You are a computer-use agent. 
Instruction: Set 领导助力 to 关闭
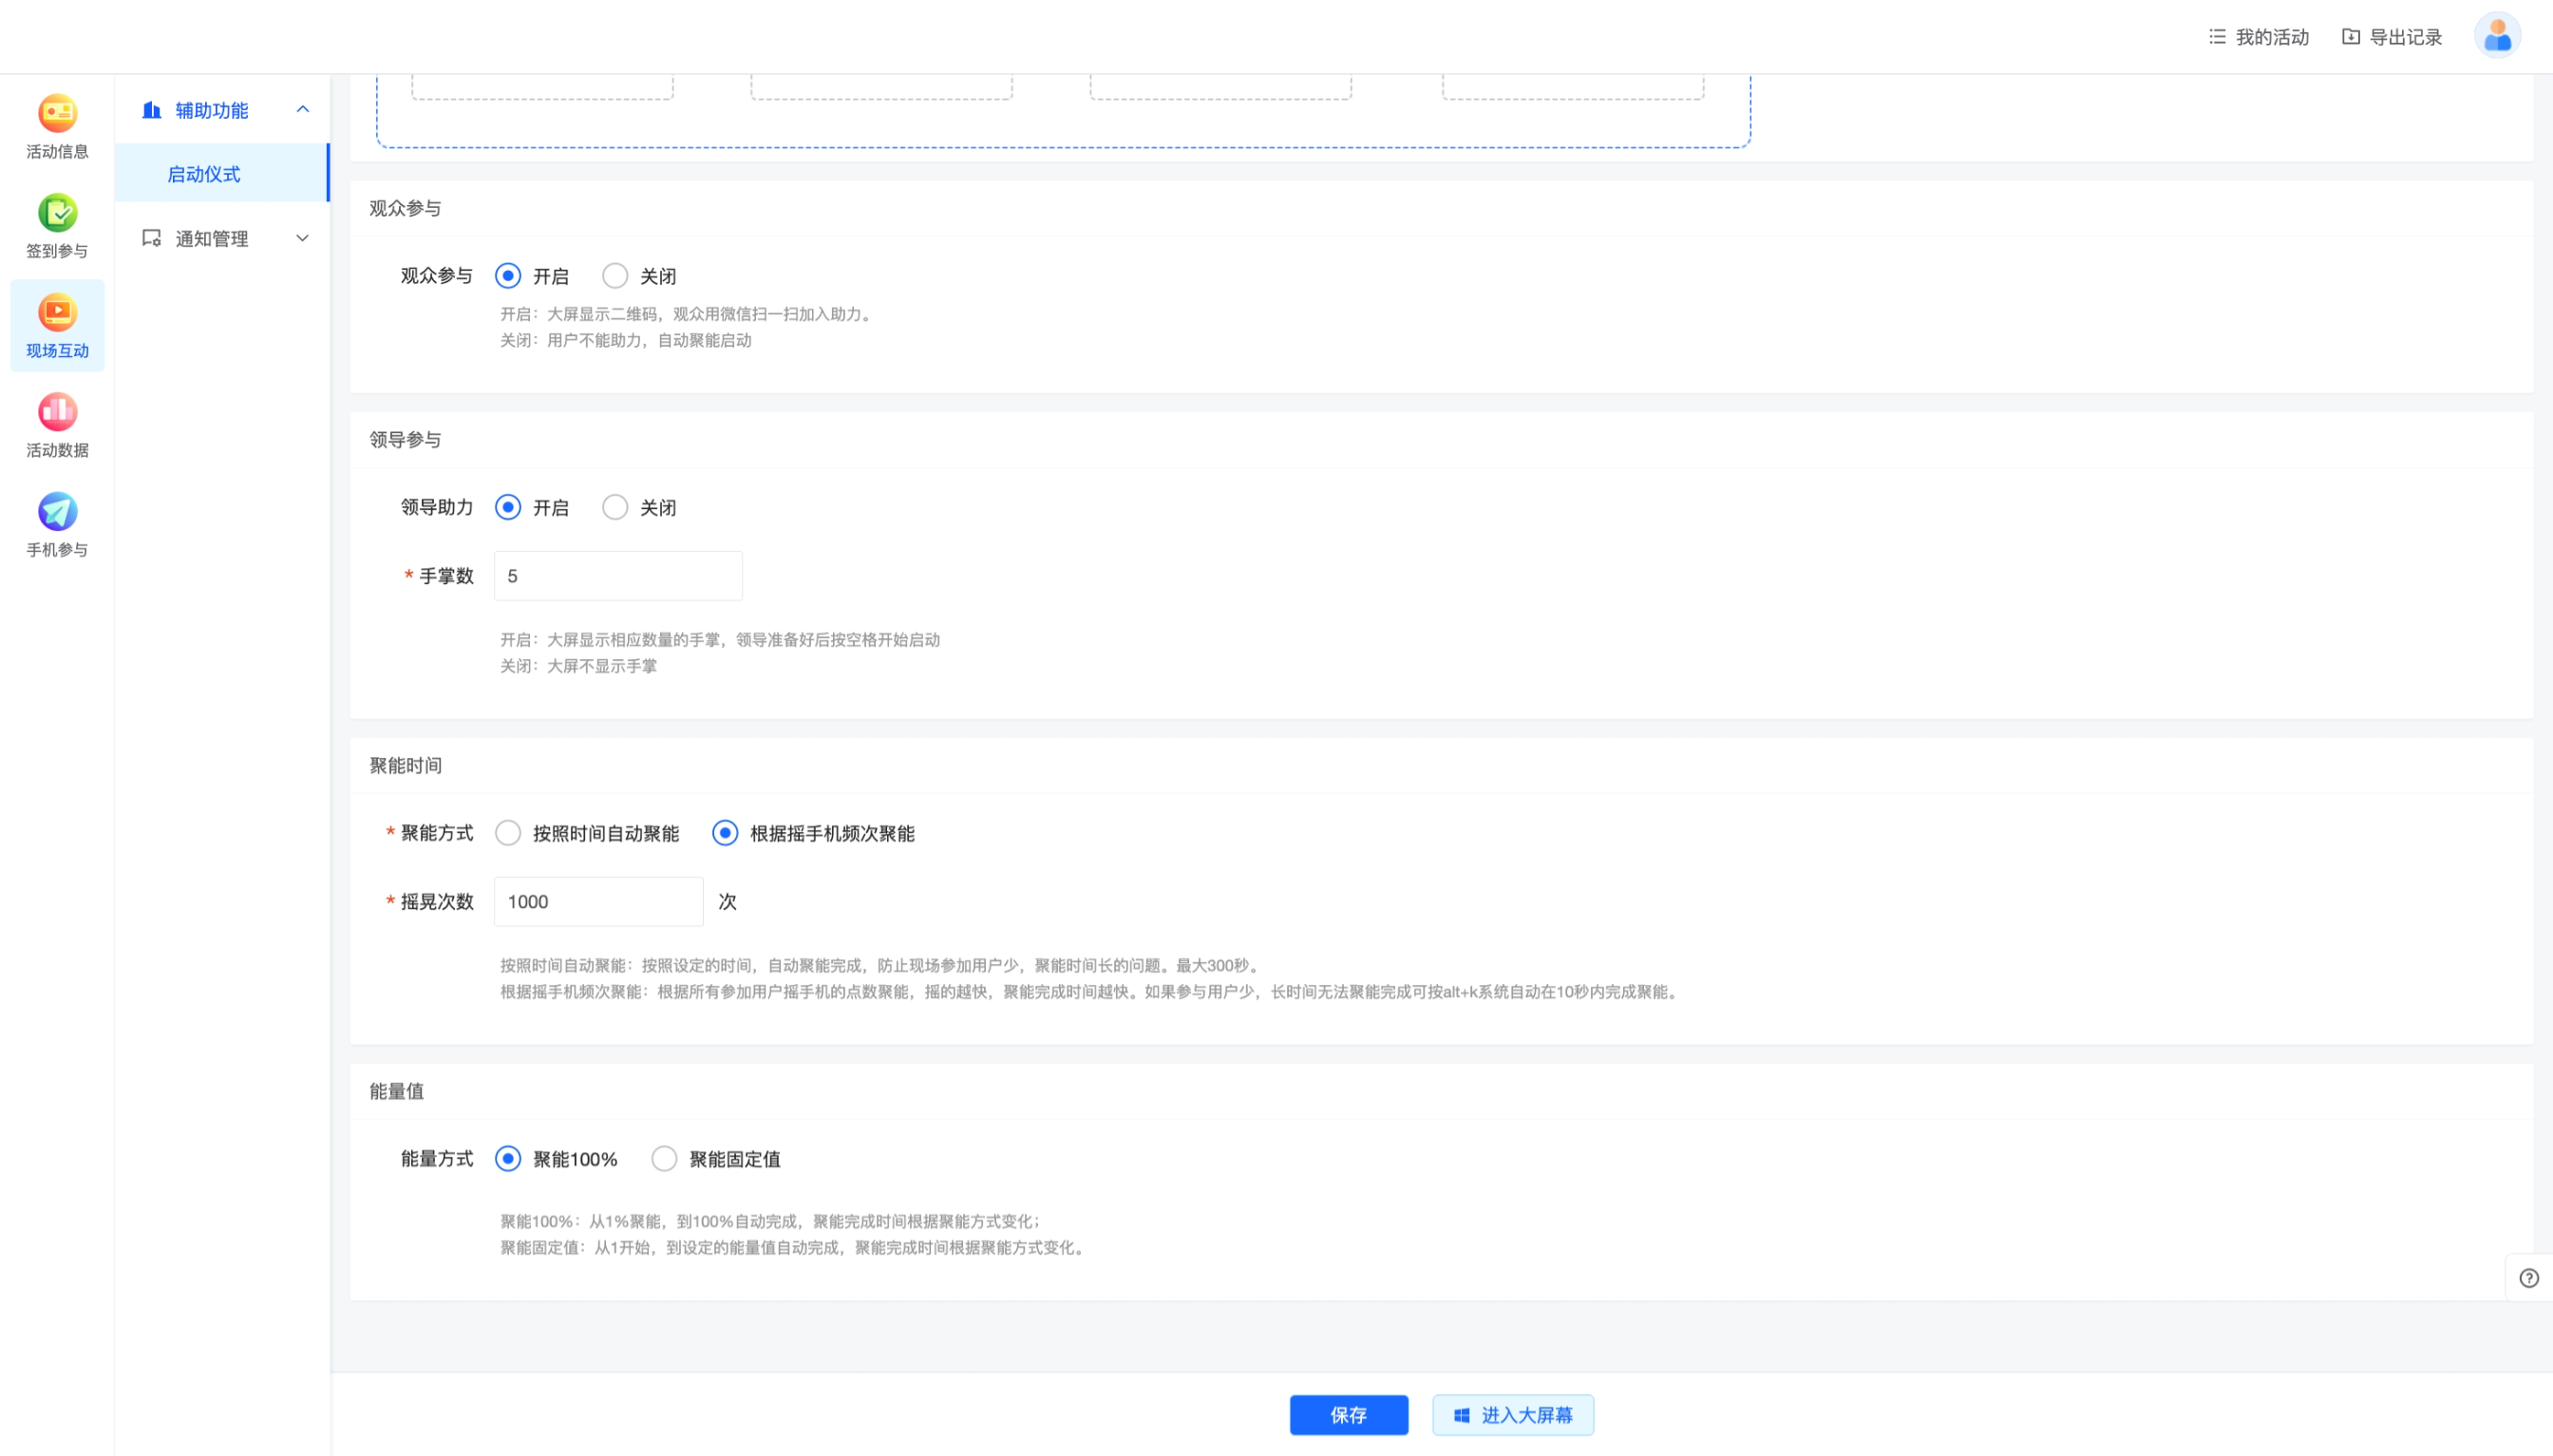click(x=615, y=508)
